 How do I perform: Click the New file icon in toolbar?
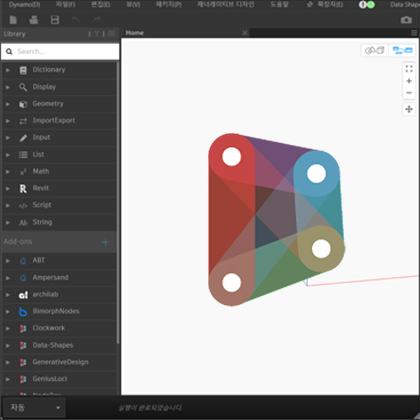13,20
